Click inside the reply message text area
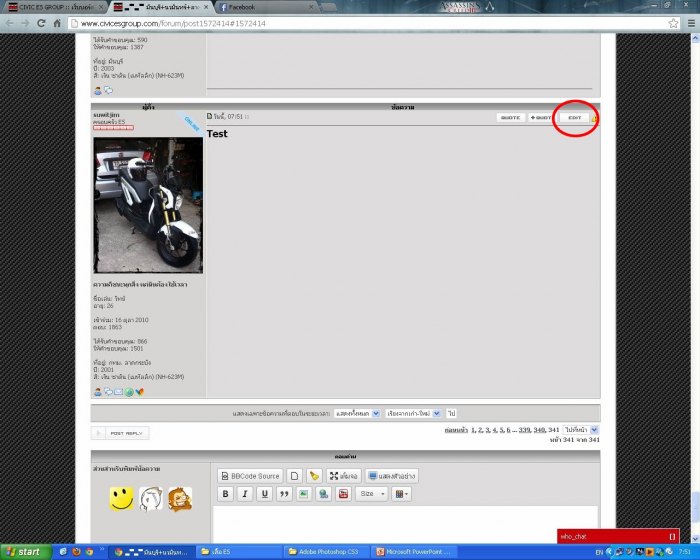This screenshot has height=560, width=700. pyautogui.click(x=405, y=525)
